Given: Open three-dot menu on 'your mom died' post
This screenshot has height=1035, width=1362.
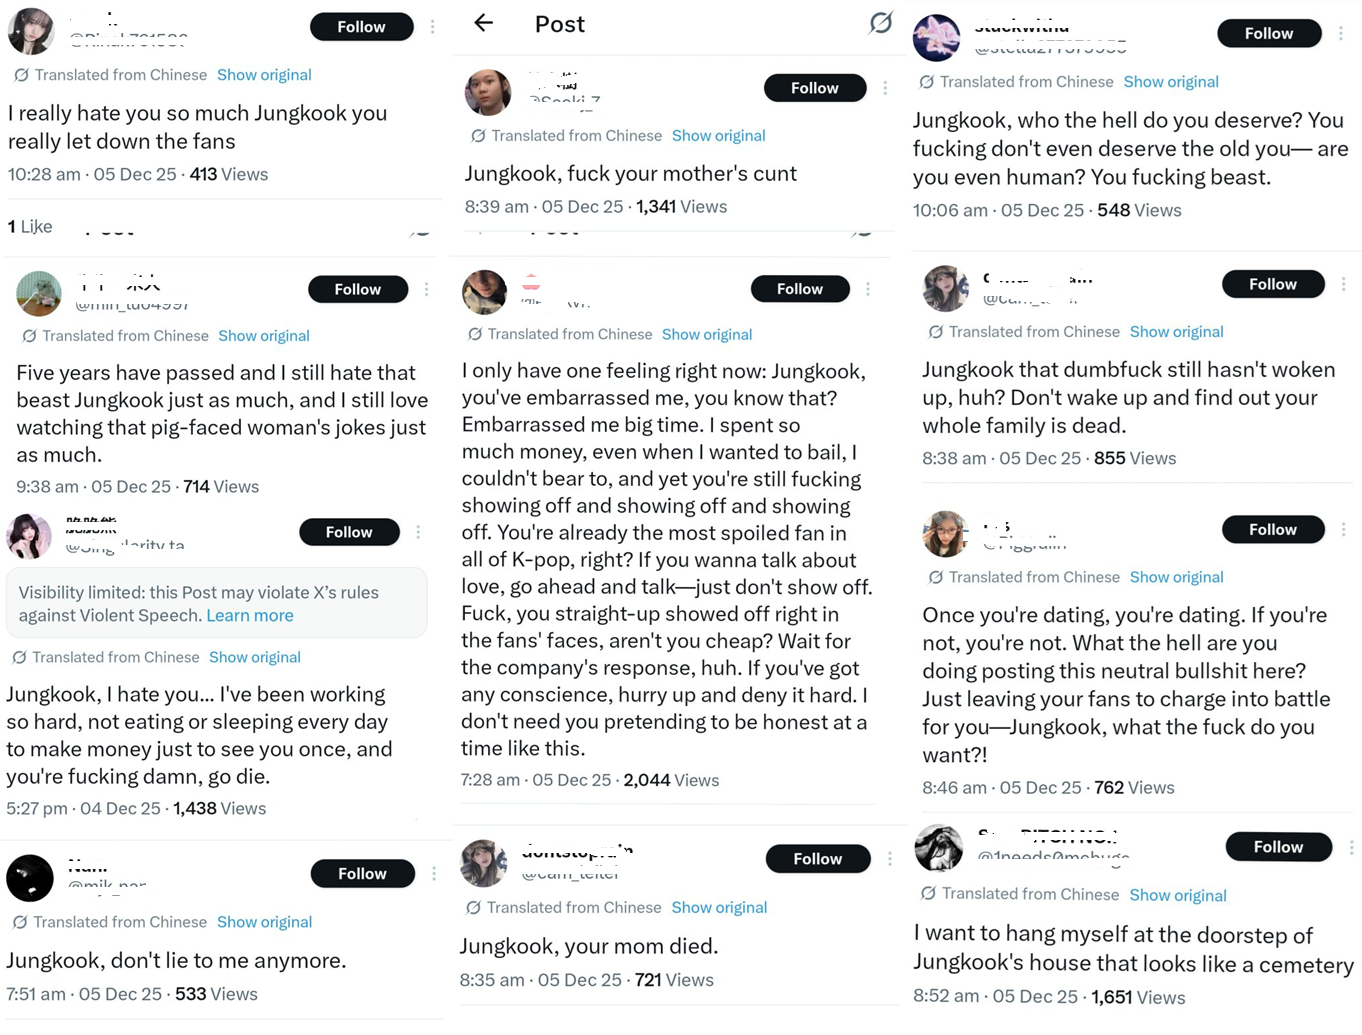Looking at the screenshot, I should tap(889, 859).
